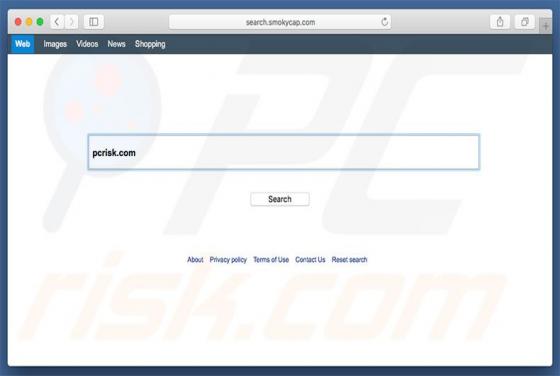This screenshot has width=560, height=376.
Task: Switch to the Images tab
Action: pos(55,44)
